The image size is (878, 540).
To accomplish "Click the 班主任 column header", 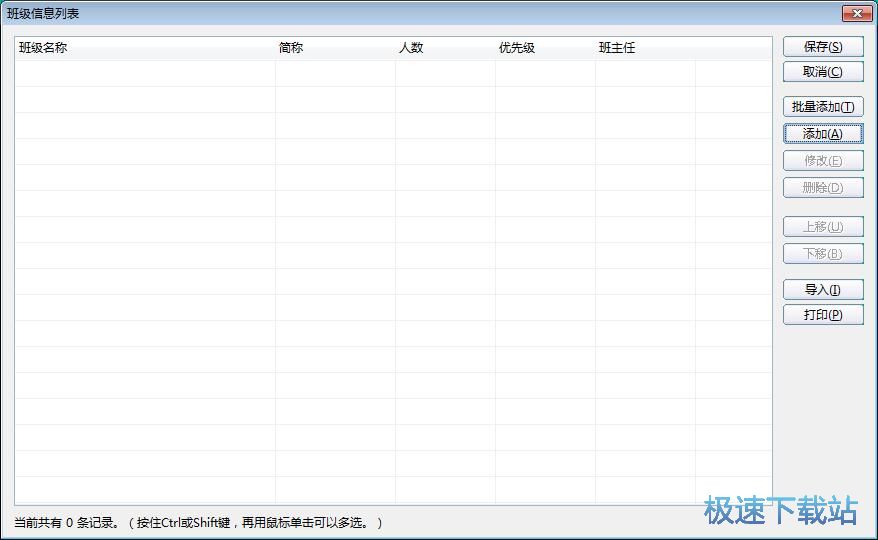I will tap(646, 48).
